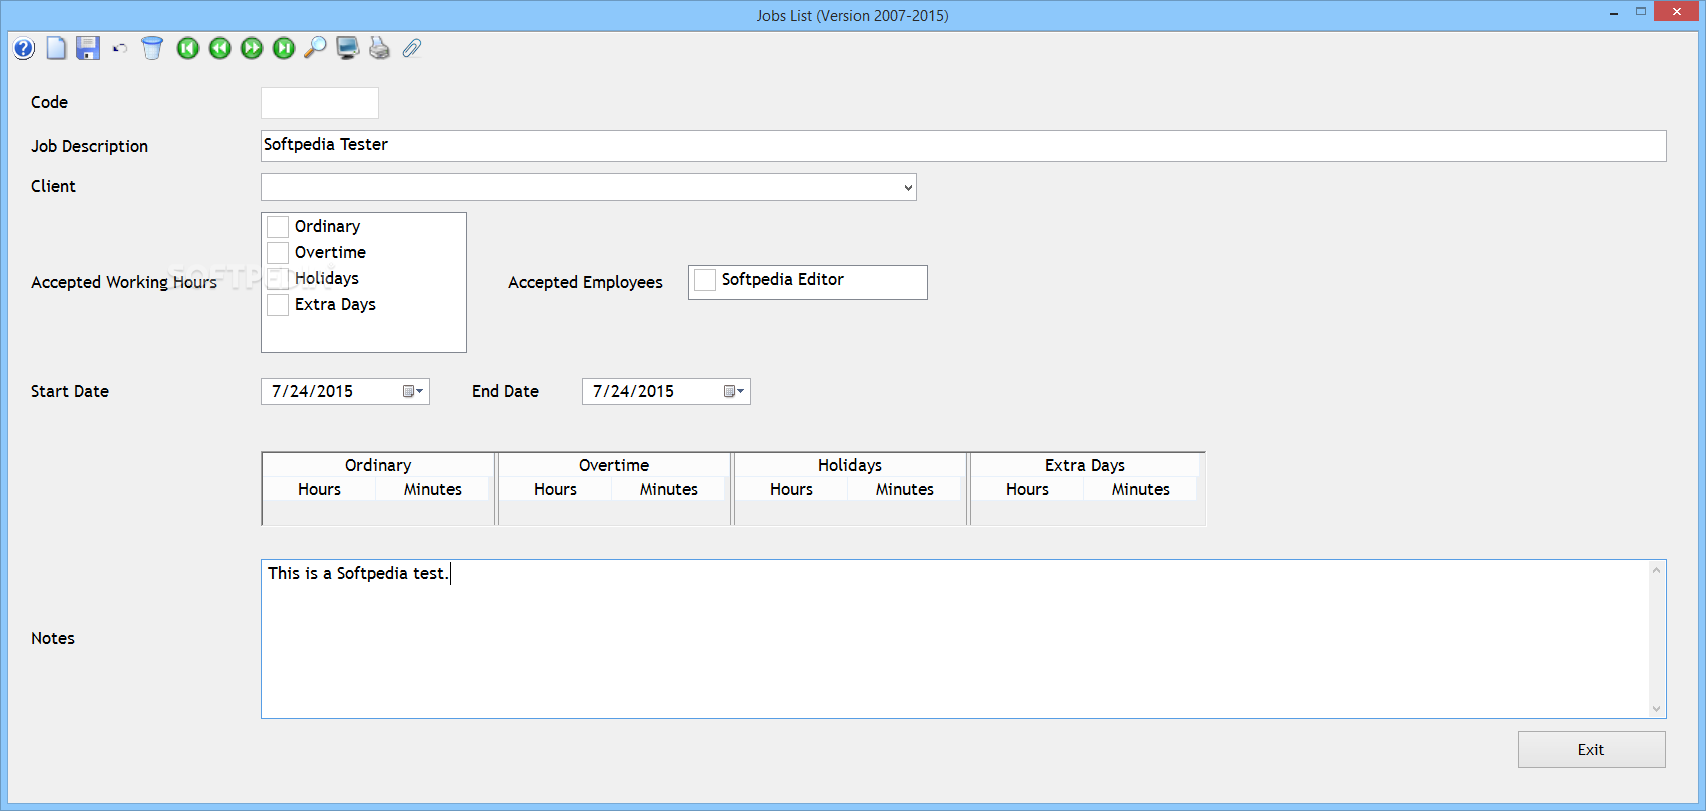The width and height of the screenshot is (1706, 811).
Task: Click Hours header under Extra Days
Action: (1027, 489)
